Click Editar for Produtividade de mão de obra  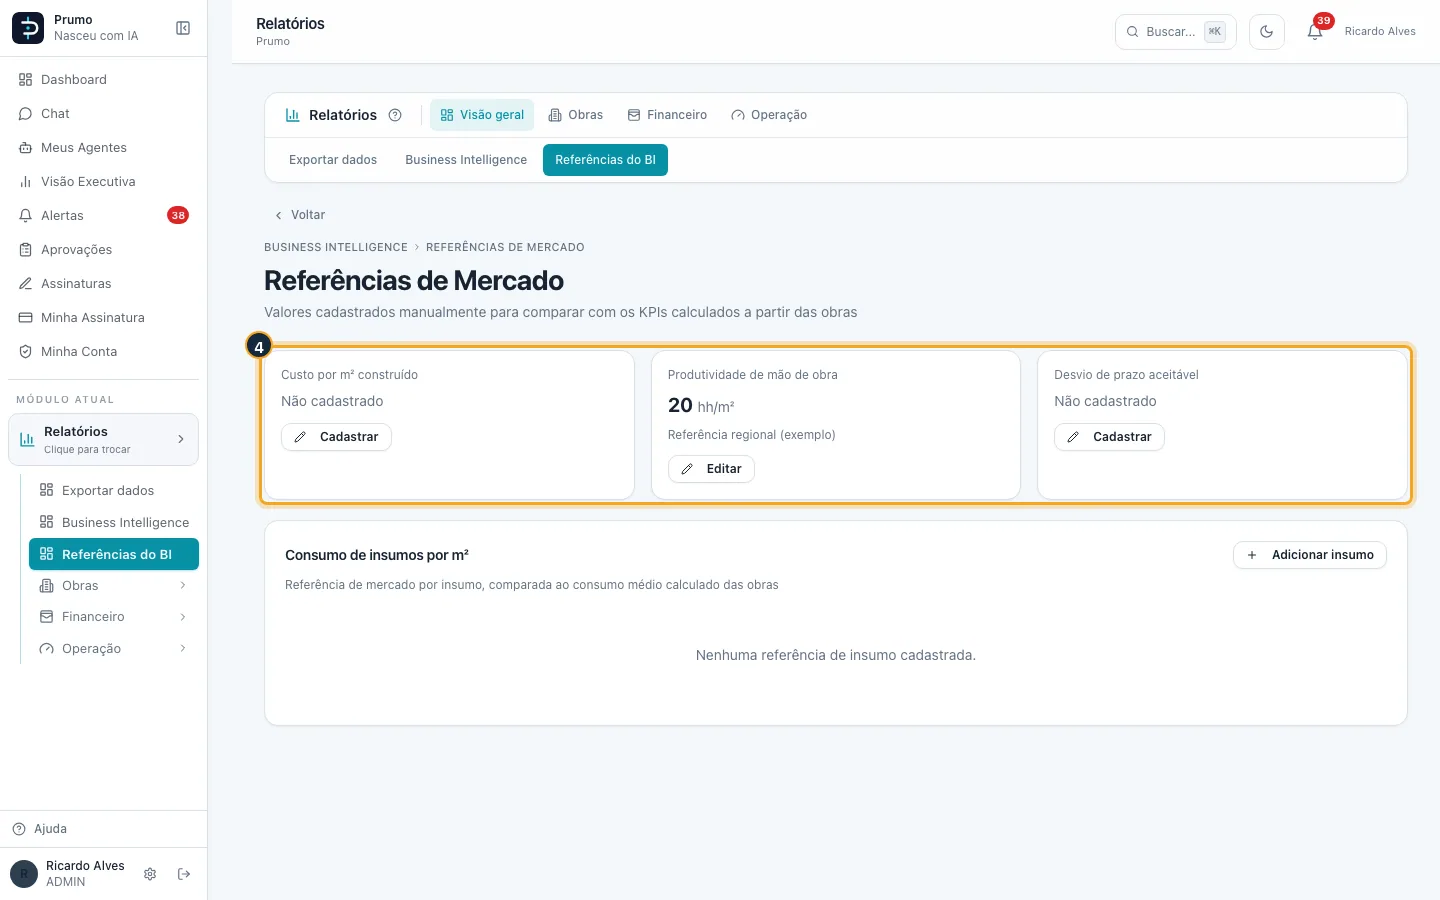(711, 469)
